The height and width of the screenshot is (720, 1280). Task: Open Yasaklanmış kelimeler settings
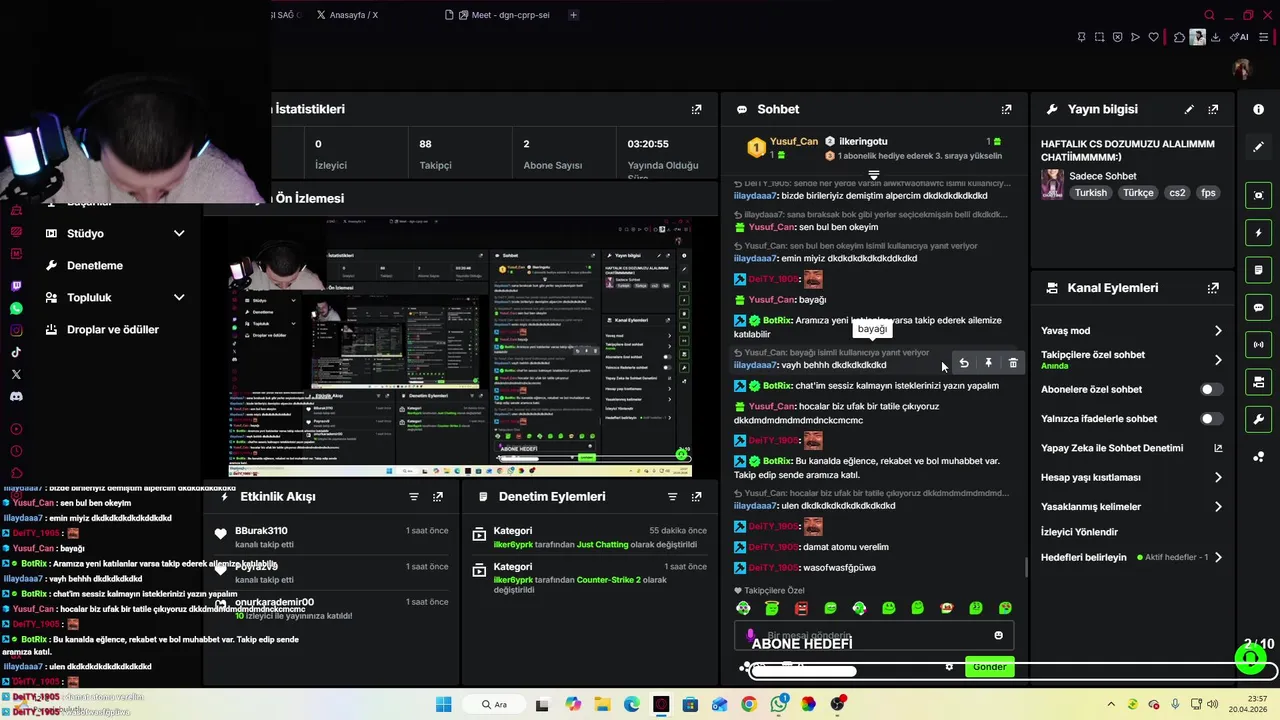(1132, 507)
